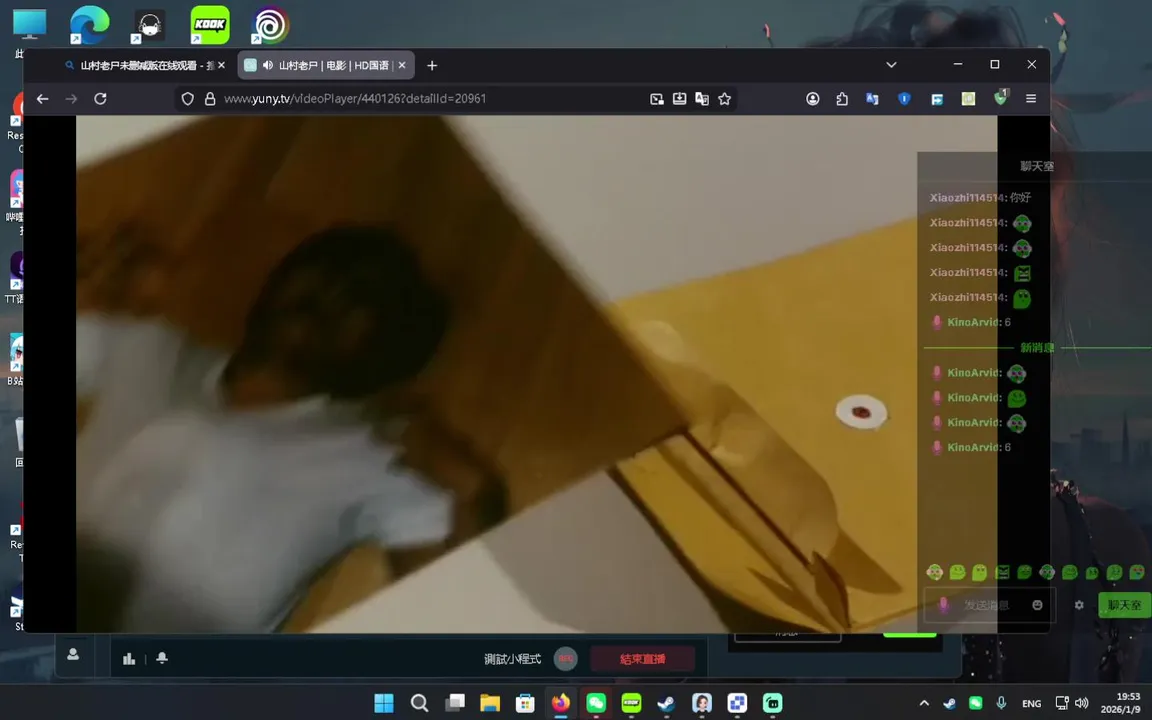Click the green shield adblock extension icon
The width and height of the screenshot is (1152, 720).
click(x=1001, y=98)
